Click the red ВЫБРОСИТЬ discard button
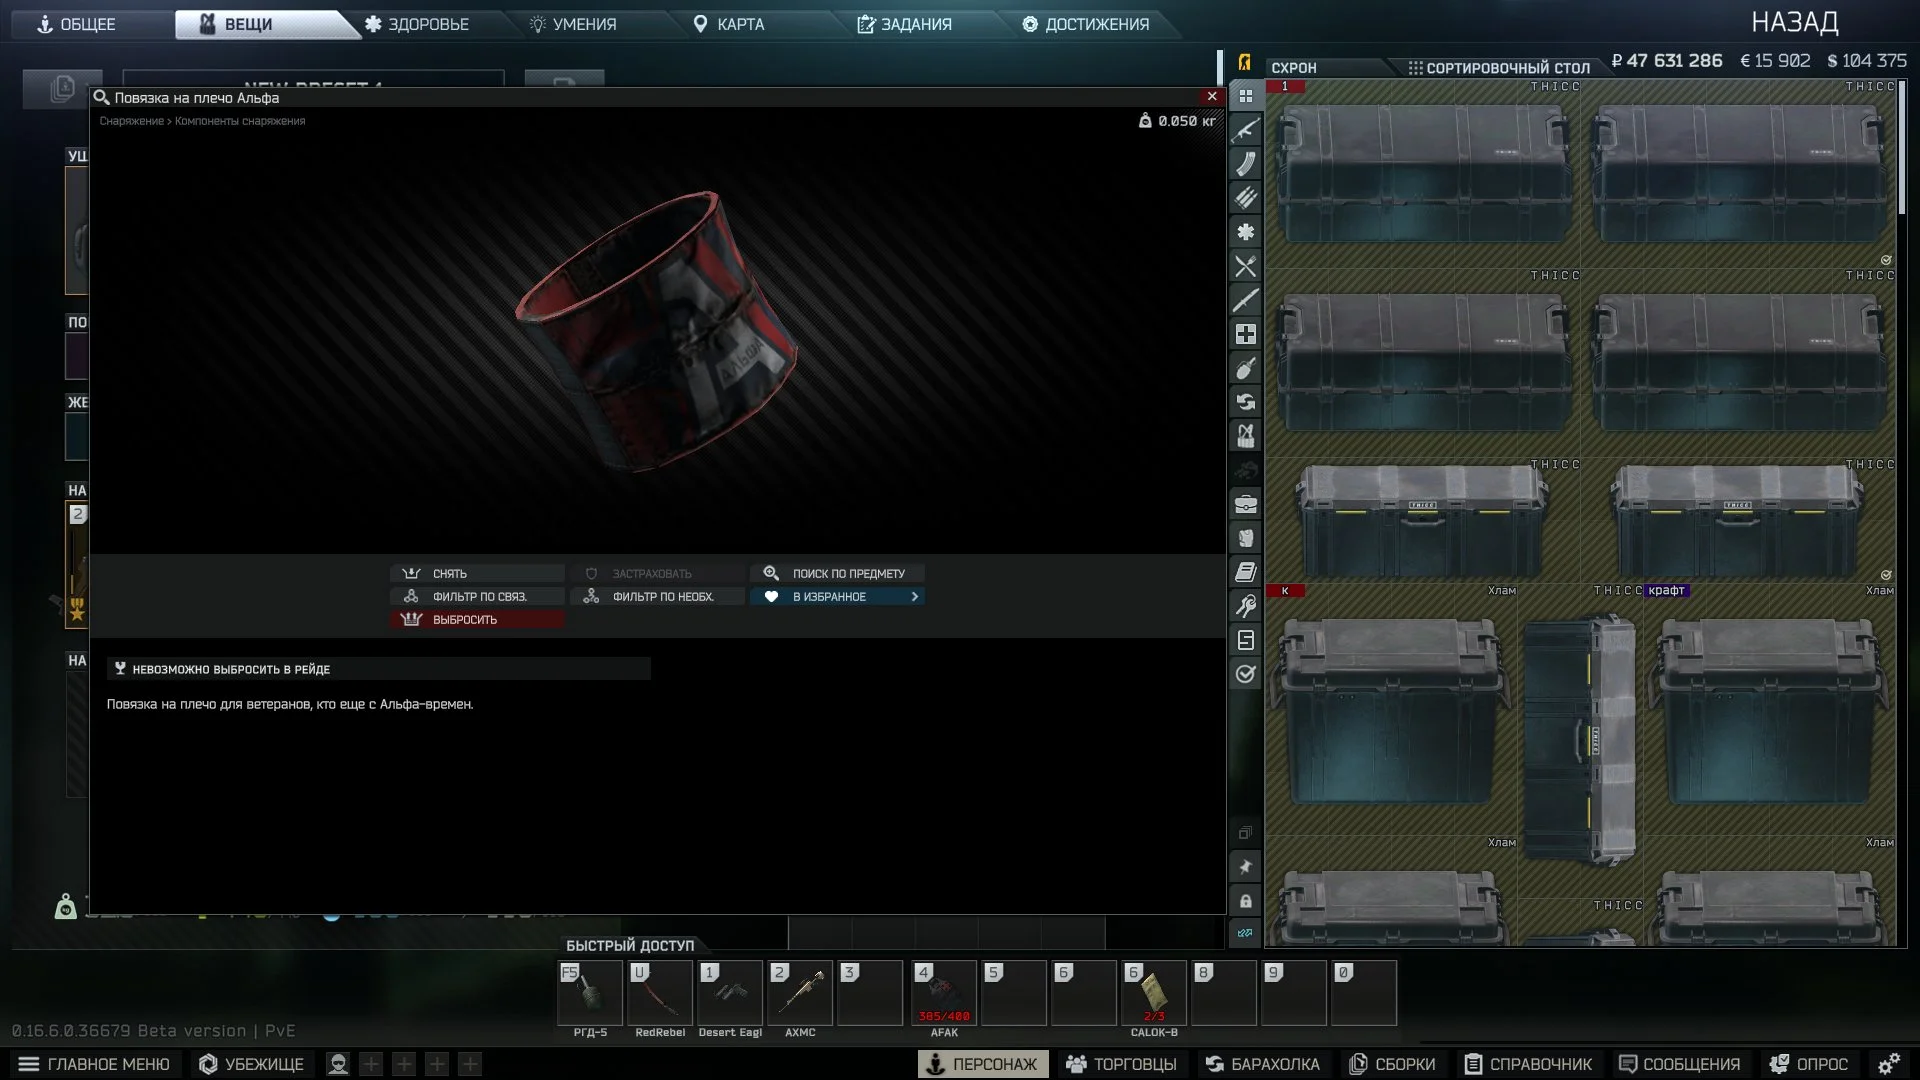 coord(477,619)
